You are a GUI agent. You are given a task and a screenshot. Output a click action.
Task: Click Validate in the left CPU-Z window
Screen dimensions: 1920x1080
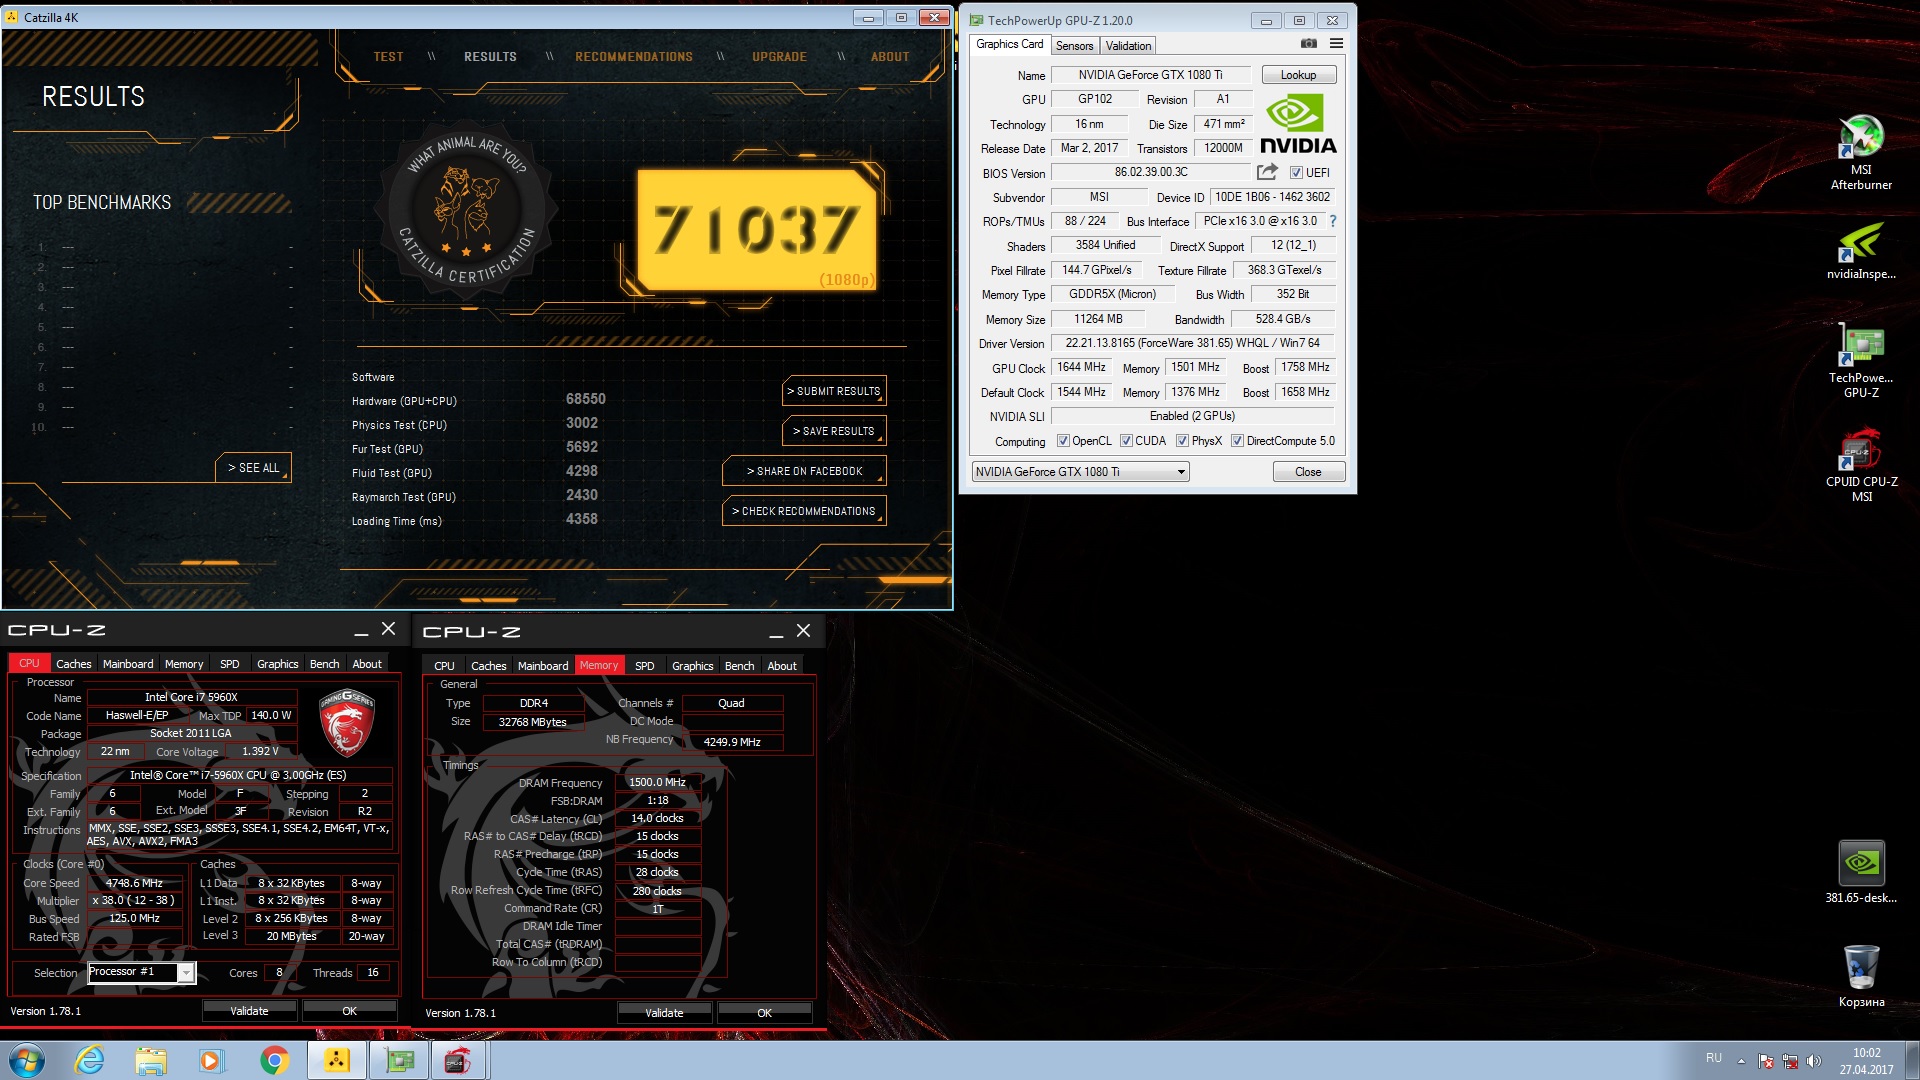coord(249,1011)
